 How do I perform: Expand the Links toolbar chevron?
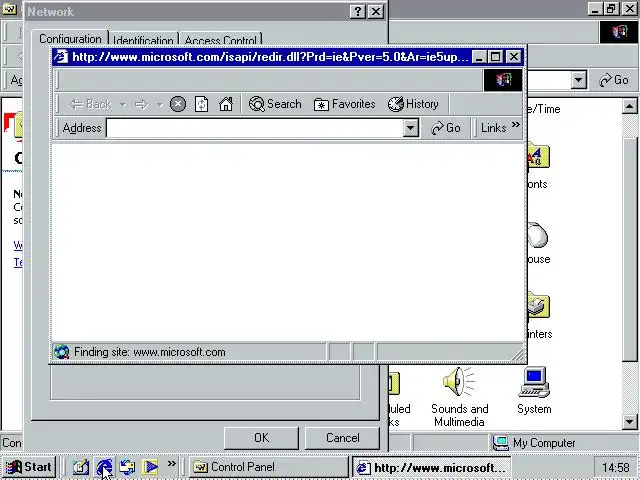[x=516, y=124]
